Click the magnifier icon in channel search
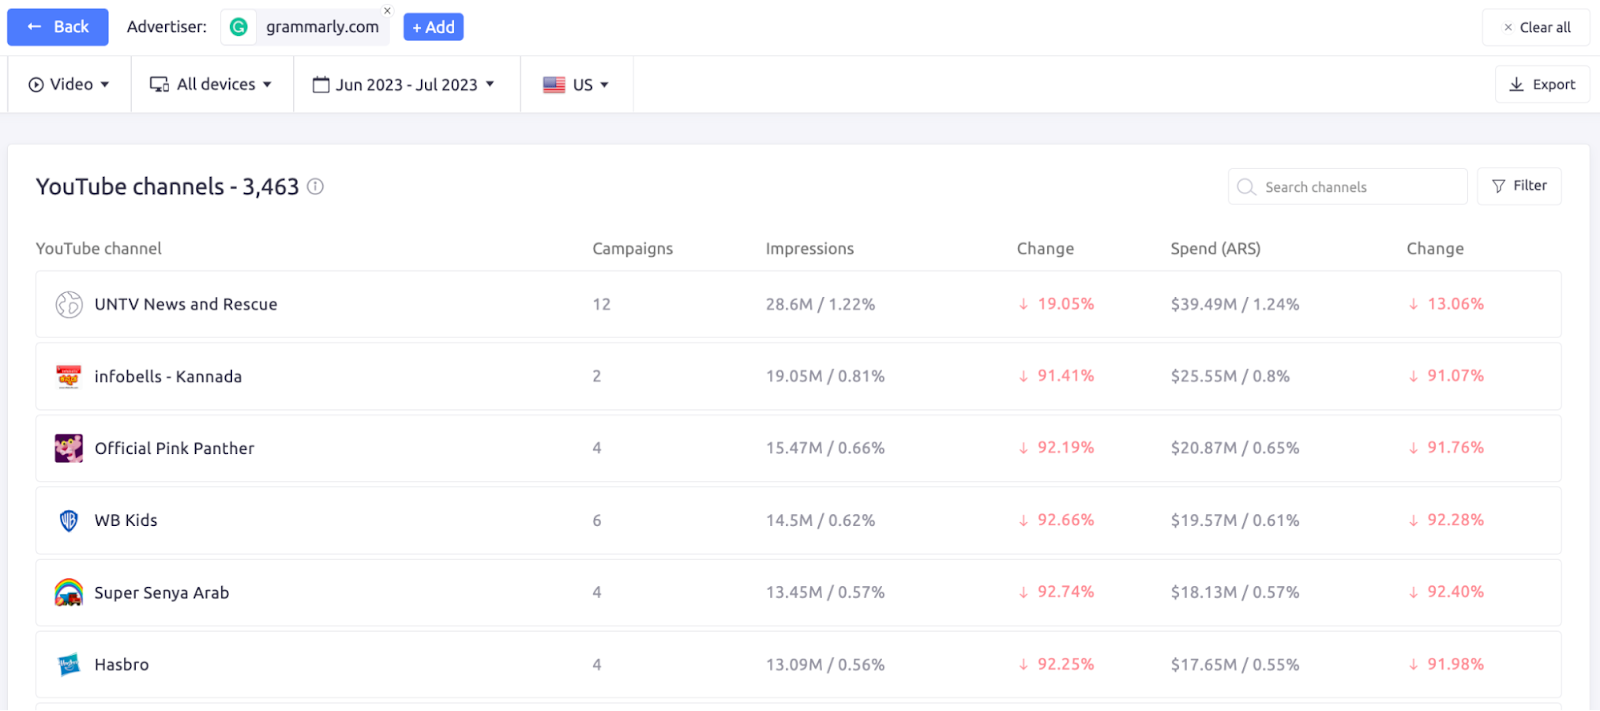 pos(1246,187)
